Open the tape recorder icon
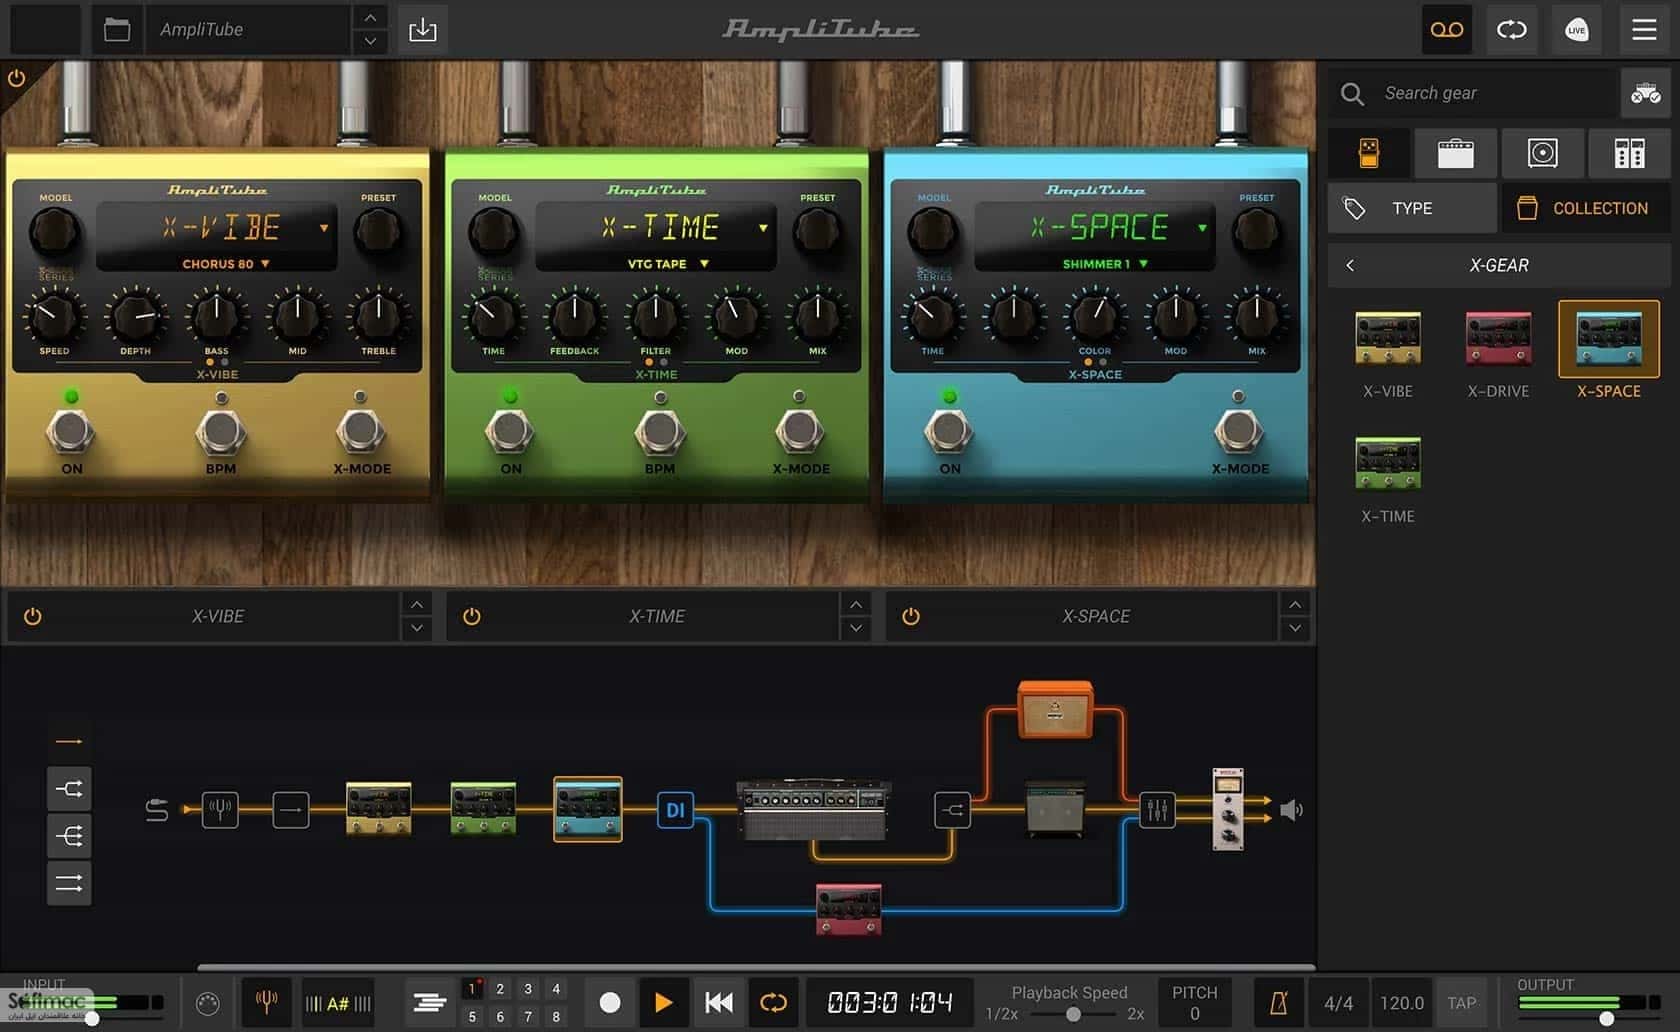 pyautogui.click(x=1447, y=29)
